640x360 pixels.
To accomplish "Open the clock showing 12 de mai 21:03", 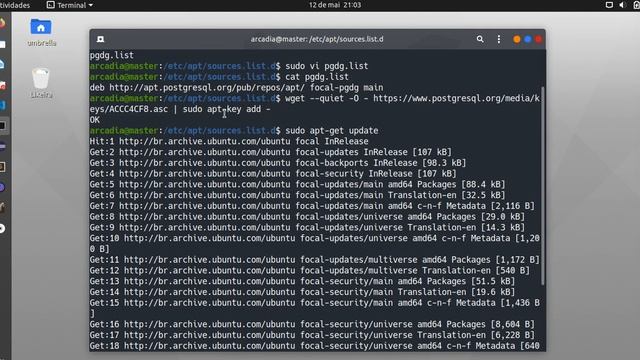I will pyautogui.click(x=335, y=5).
